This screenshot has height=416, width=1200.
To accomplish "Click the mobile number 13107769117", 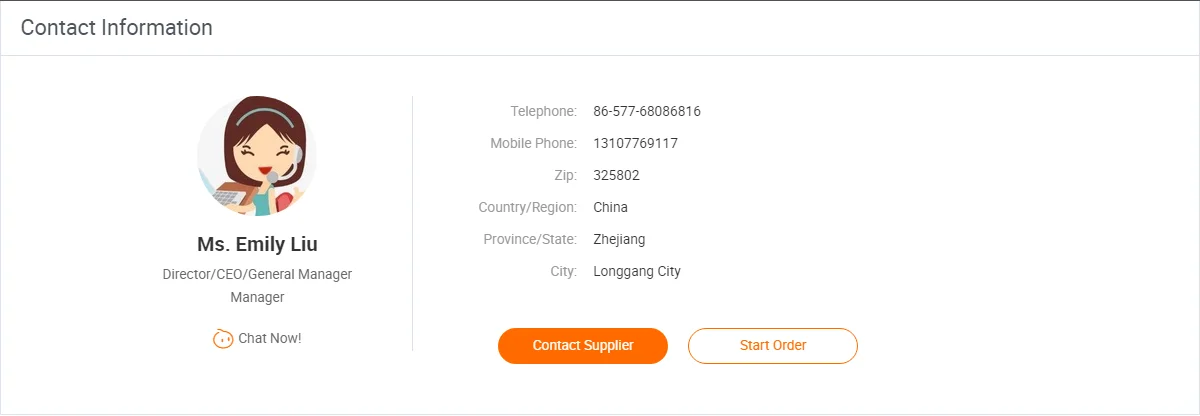I will pos(635,143).
